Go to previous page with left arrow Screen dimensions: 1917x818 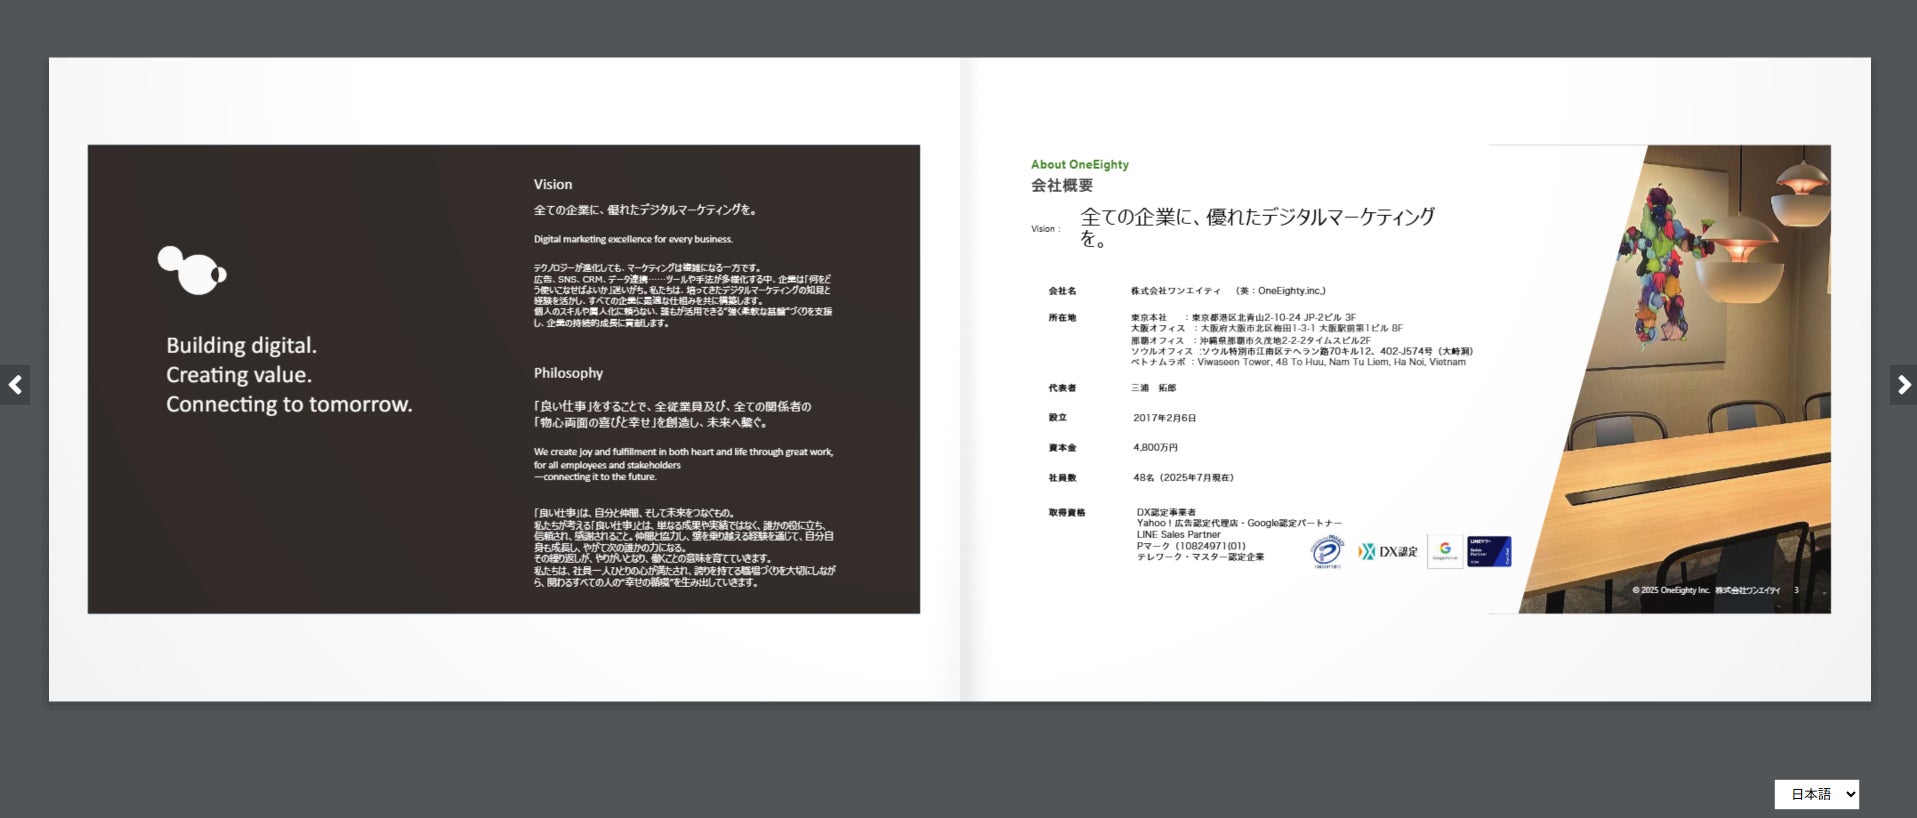click(x=15, y=385)
